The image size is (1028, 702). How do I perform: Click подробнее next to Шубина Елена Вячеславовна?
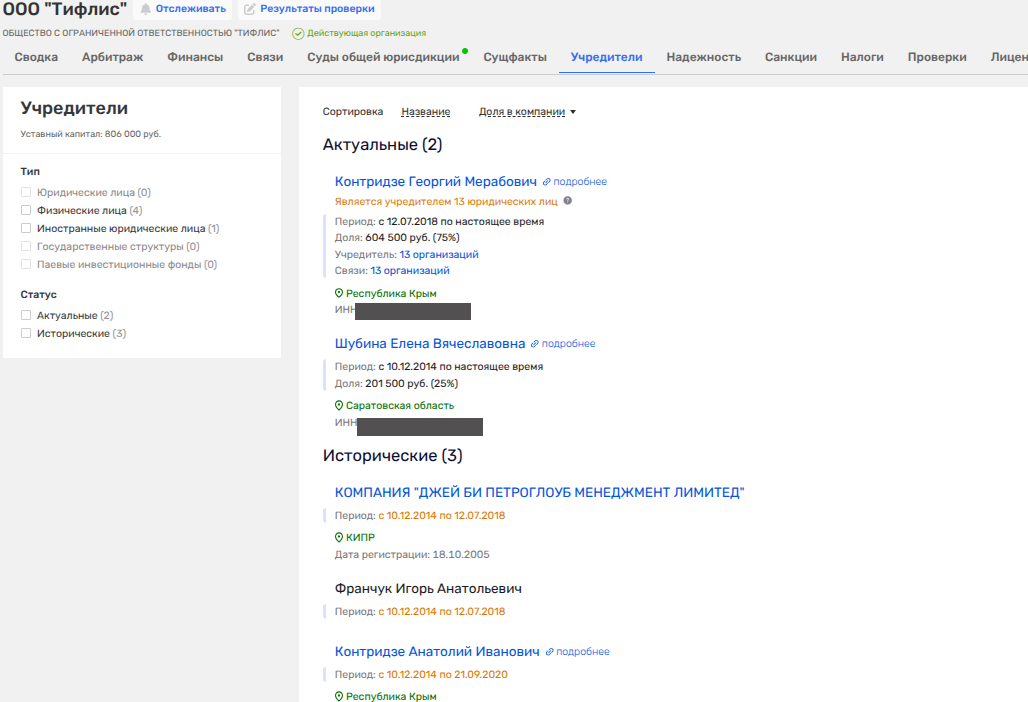[568, 343]
